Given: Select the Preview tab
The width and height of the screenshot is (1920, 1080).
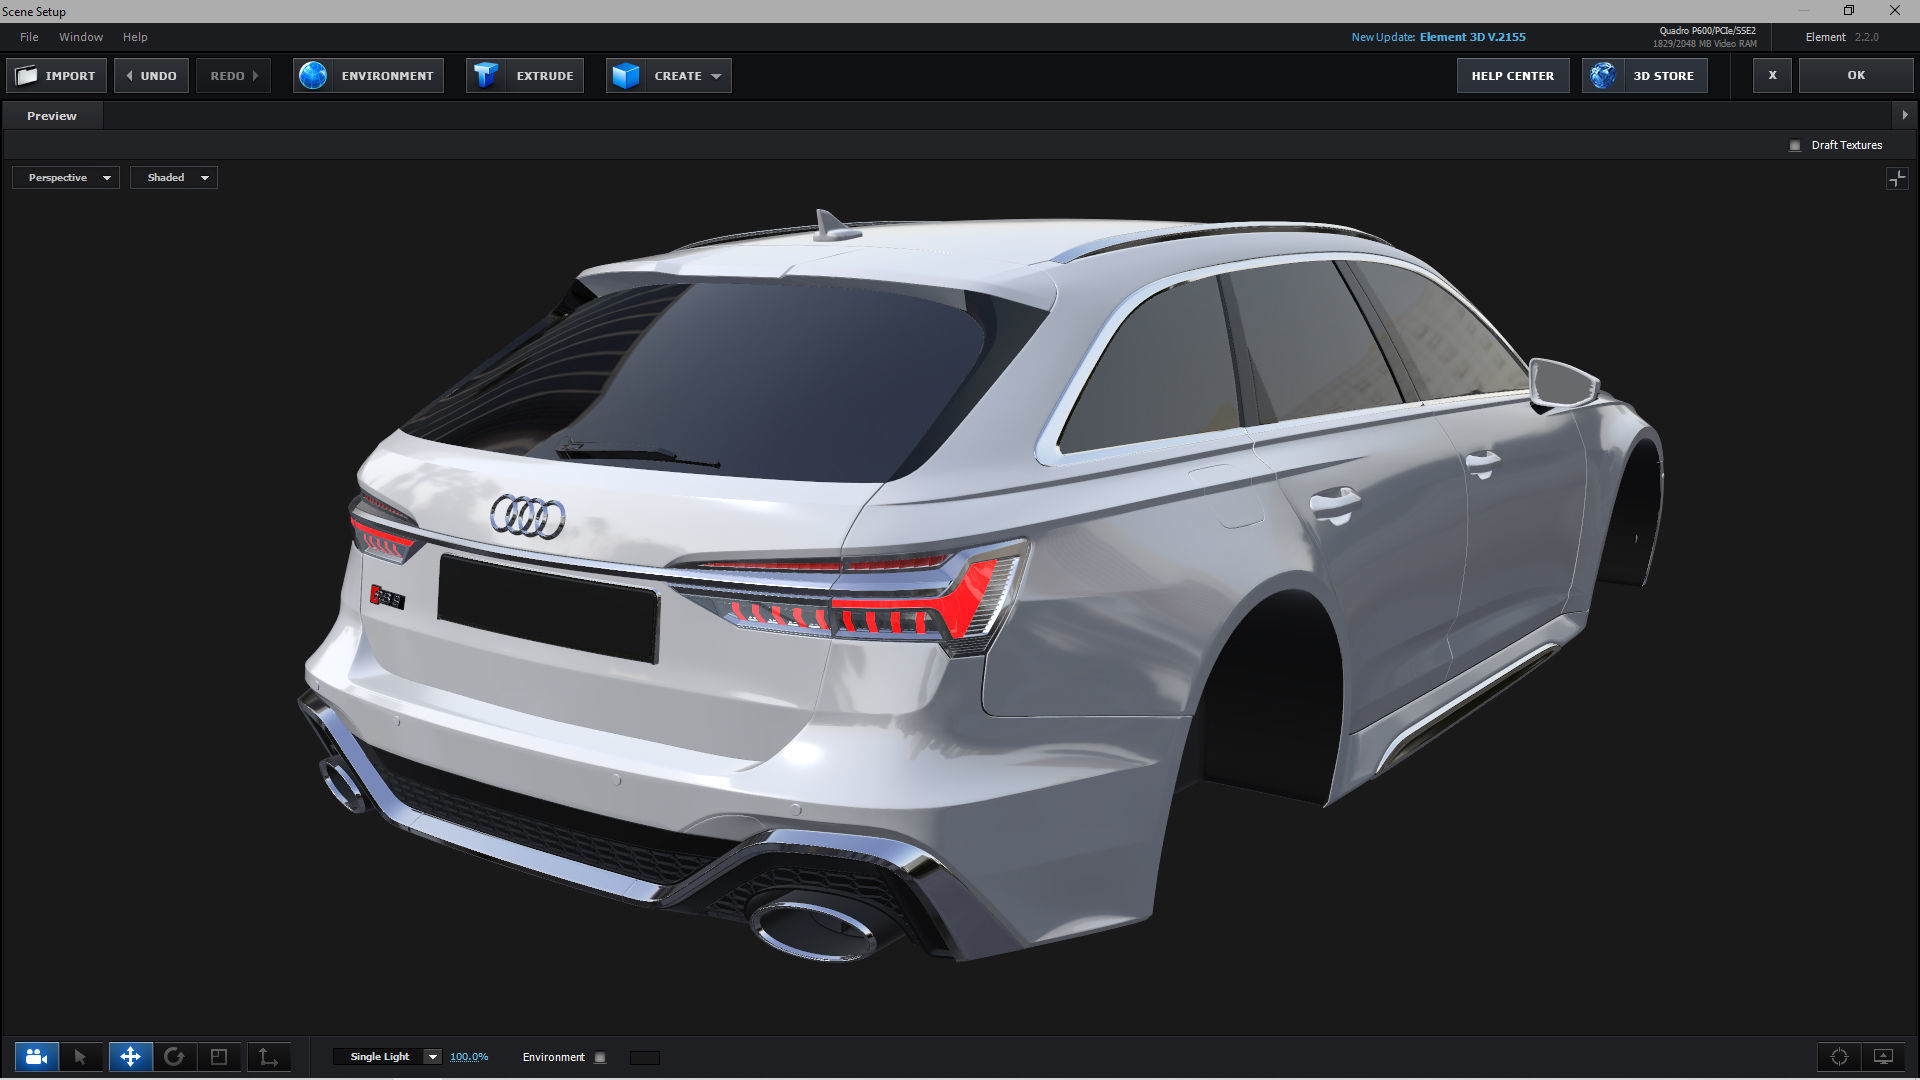Looking at the screenshot, I should (52, 116).
